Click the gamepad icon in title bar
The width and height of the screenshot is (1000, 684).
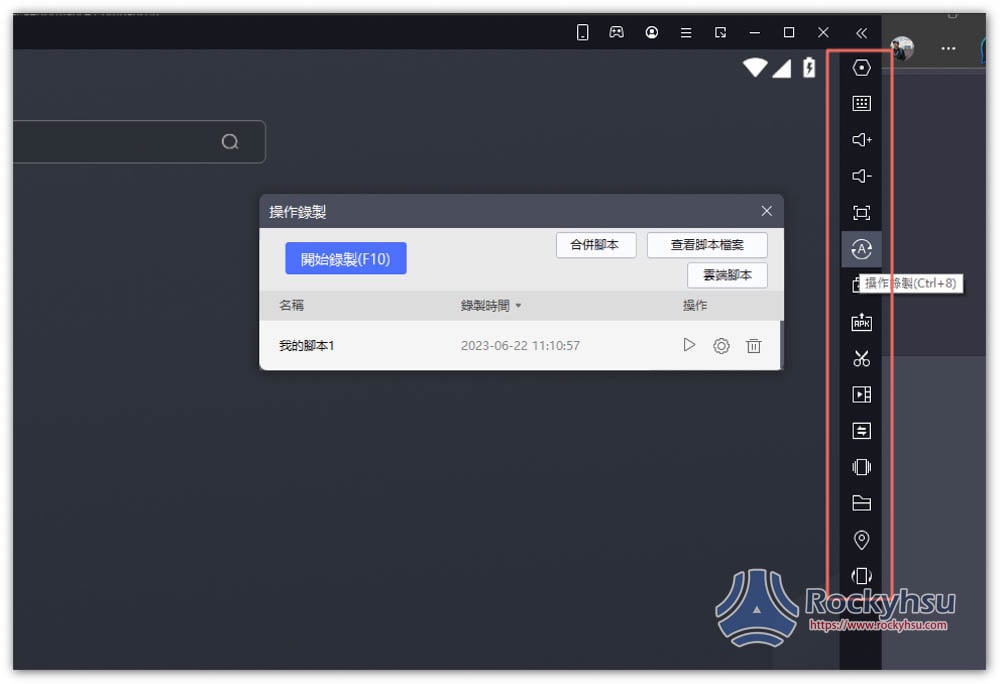tap(617, 32)
